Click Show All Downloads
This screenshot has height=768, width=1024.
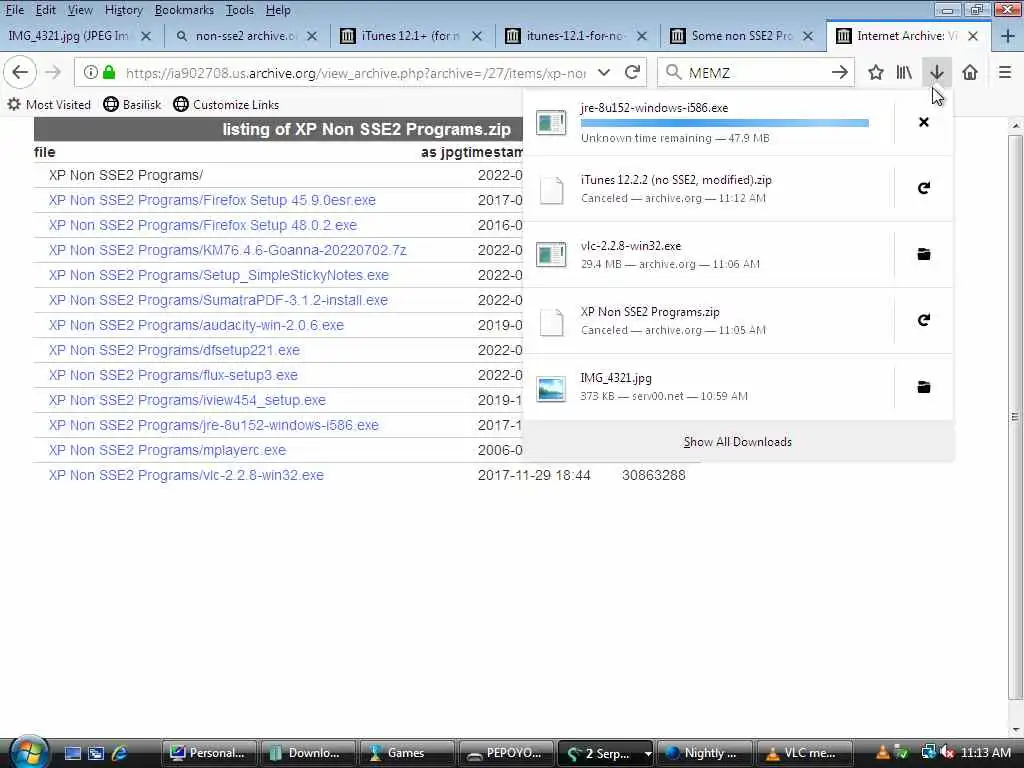pos(737,442)
